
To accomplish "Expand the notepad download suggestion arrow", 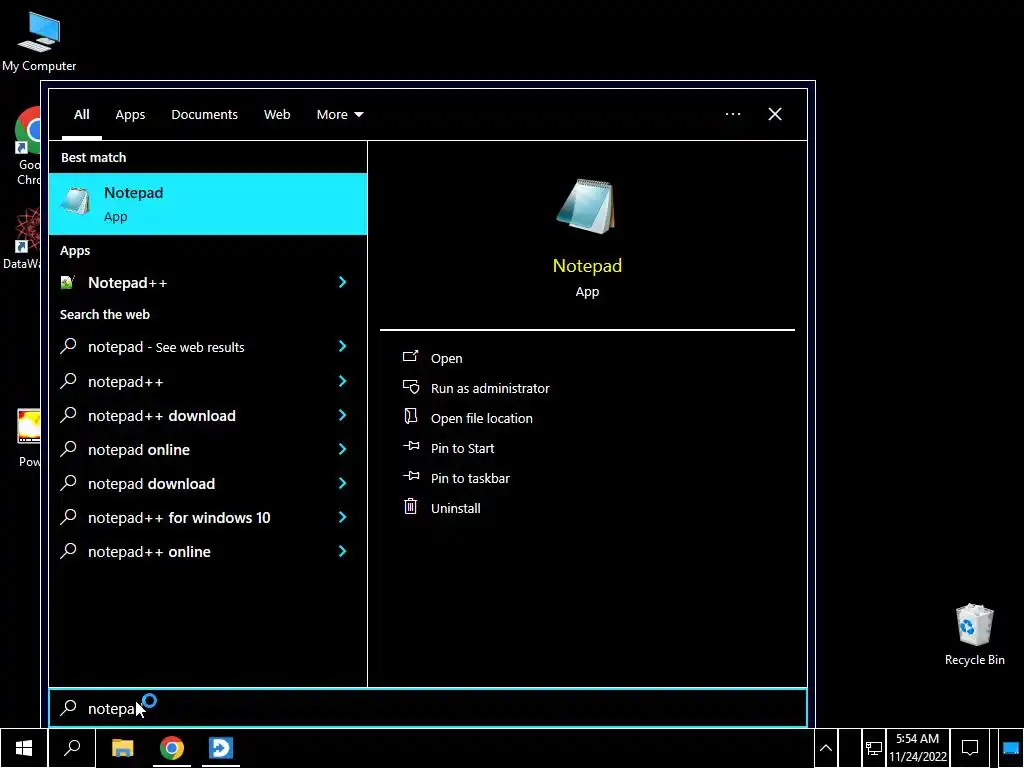I will click(x=342, y=483).
